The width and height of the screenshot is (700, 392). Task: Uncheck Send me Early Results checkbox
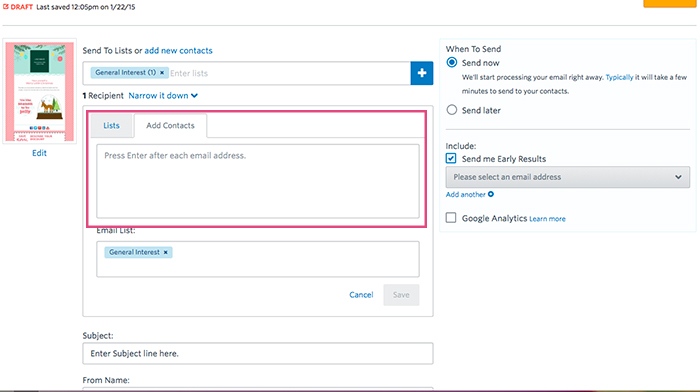451,158
